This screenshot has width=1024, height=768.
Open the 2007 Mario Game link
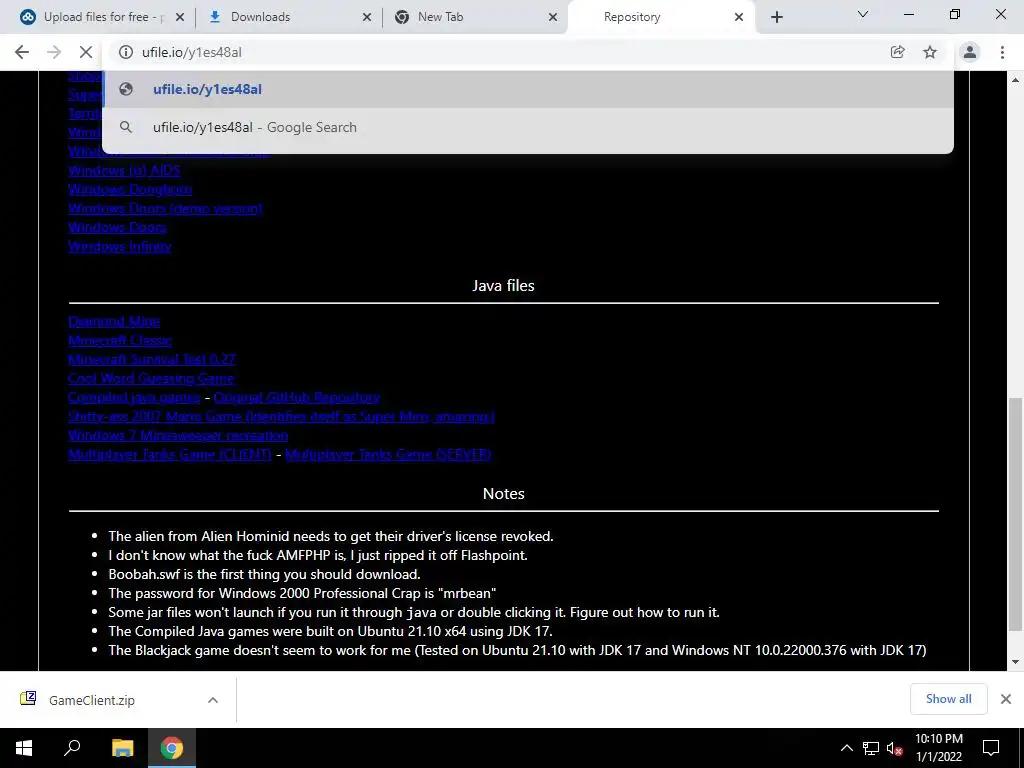coord(281,416)
